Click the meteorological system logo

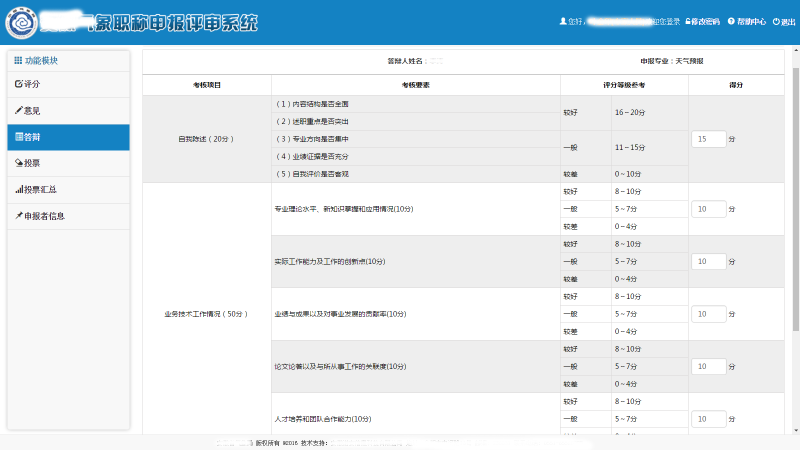pyautogui.click(x=22, y=21)
